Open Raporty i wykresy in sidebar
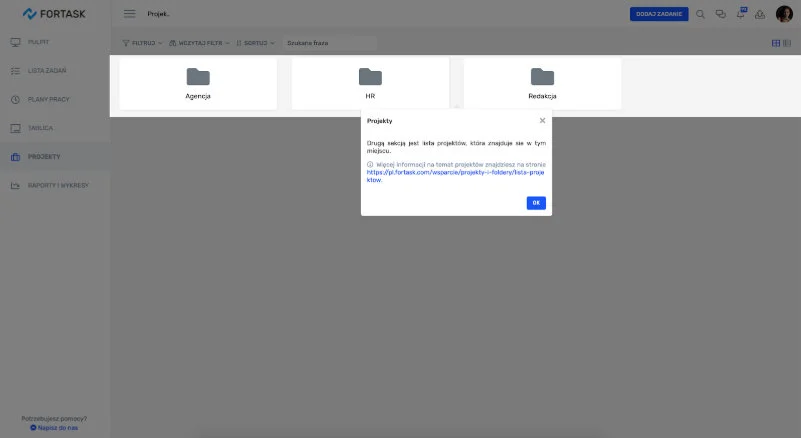 57,185
